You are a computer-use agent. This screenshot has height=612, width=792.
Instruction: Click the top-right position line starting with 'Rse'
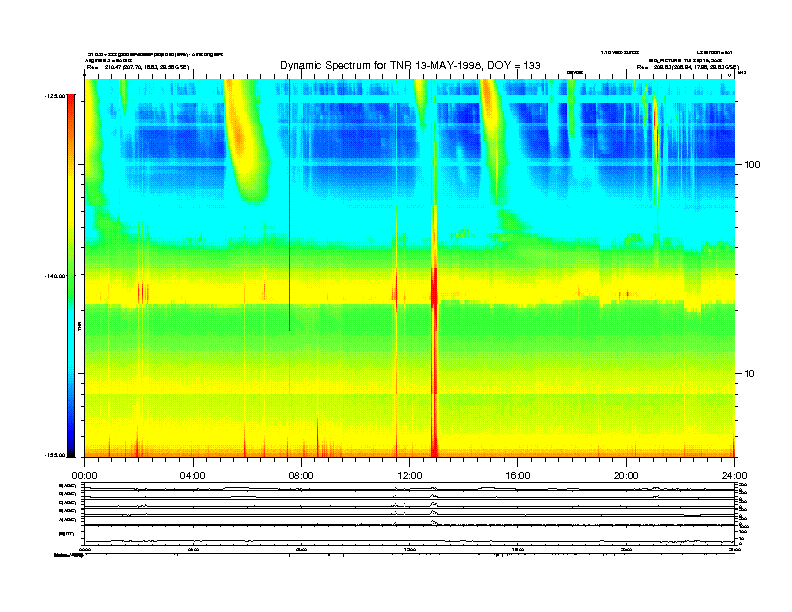687,67
